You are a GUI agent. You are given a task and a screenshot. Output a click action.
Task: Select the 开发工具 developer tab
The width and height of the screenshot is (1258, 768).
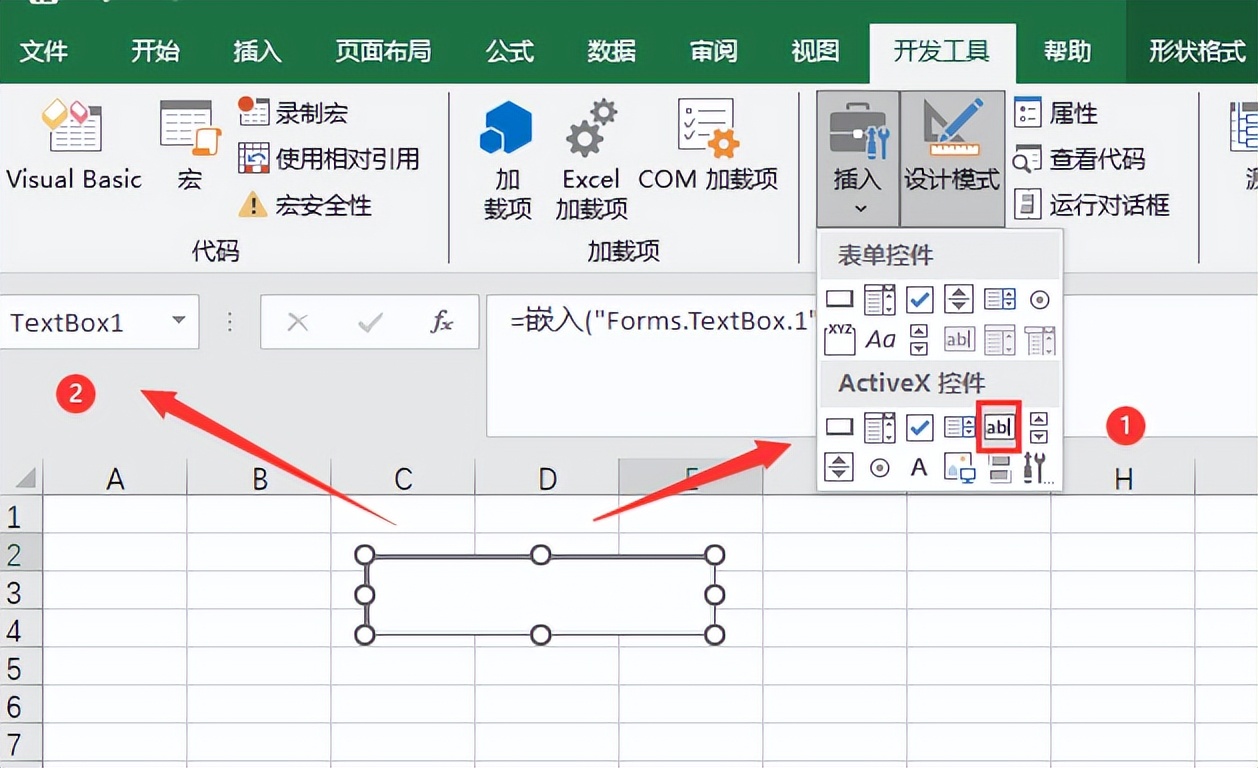click(942, 50)
